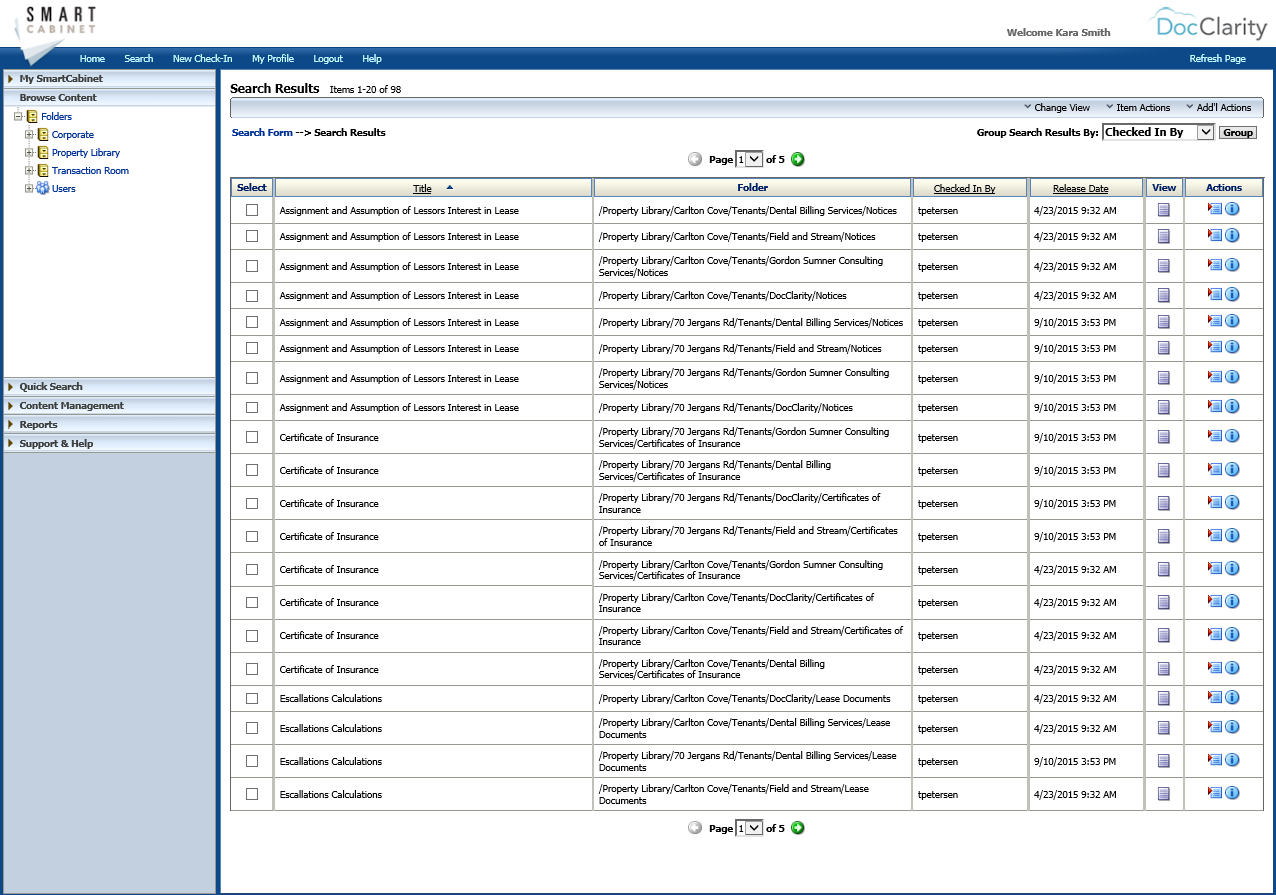Screen dimensions: 1276x895
Task: Open the page number dropdown below the table
Action: coord(749,828)
